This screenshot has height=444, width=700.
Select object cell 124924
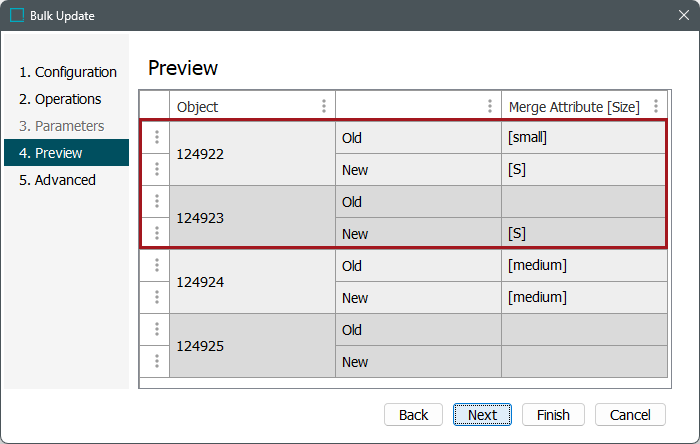click(252, 282)
